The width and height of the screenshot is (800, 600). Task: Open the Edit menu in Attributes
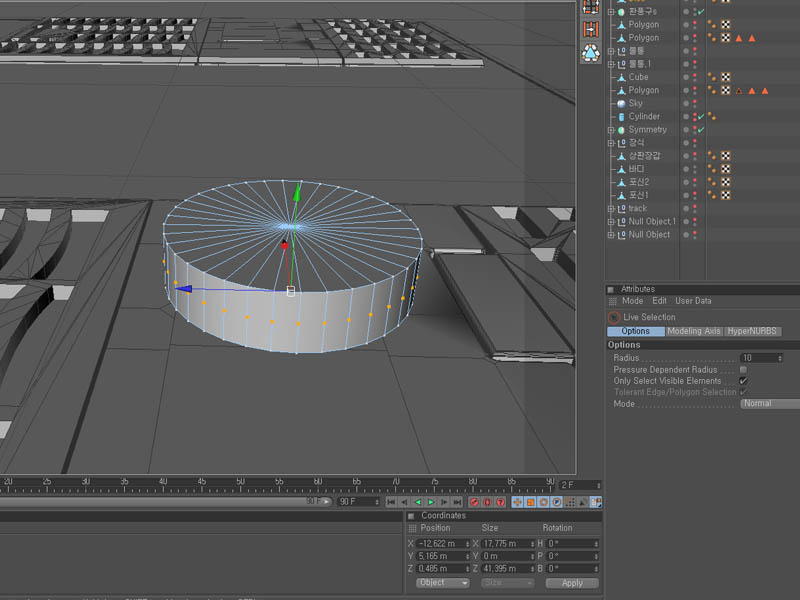(x=659, y=301)
